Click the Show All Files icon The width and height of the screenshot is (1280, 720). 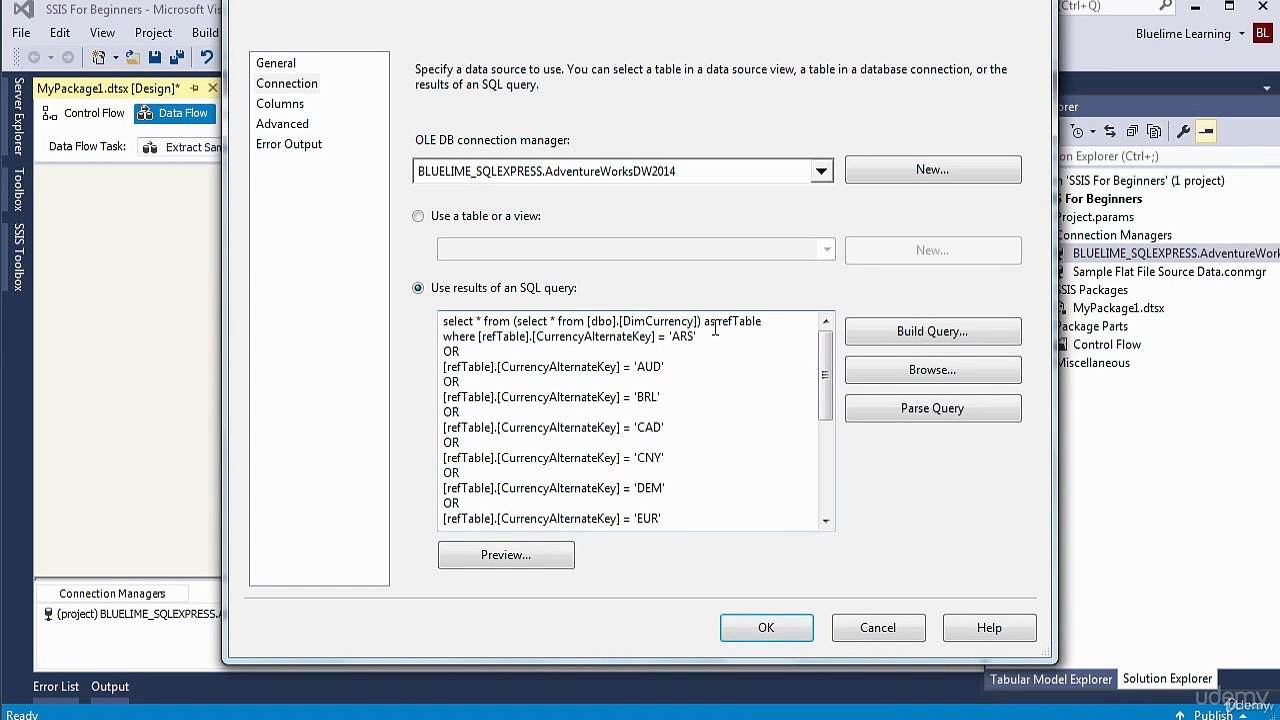coord(1154,132)
